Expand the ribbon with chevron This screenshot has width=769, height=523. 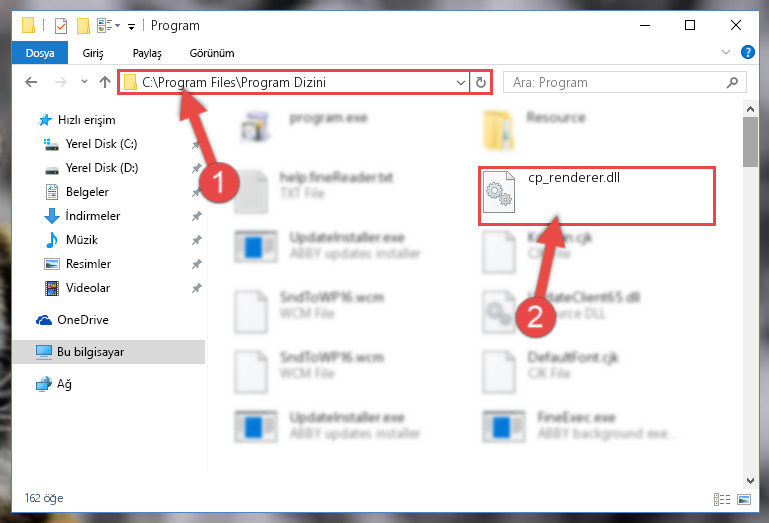click(x=725, y=52)
